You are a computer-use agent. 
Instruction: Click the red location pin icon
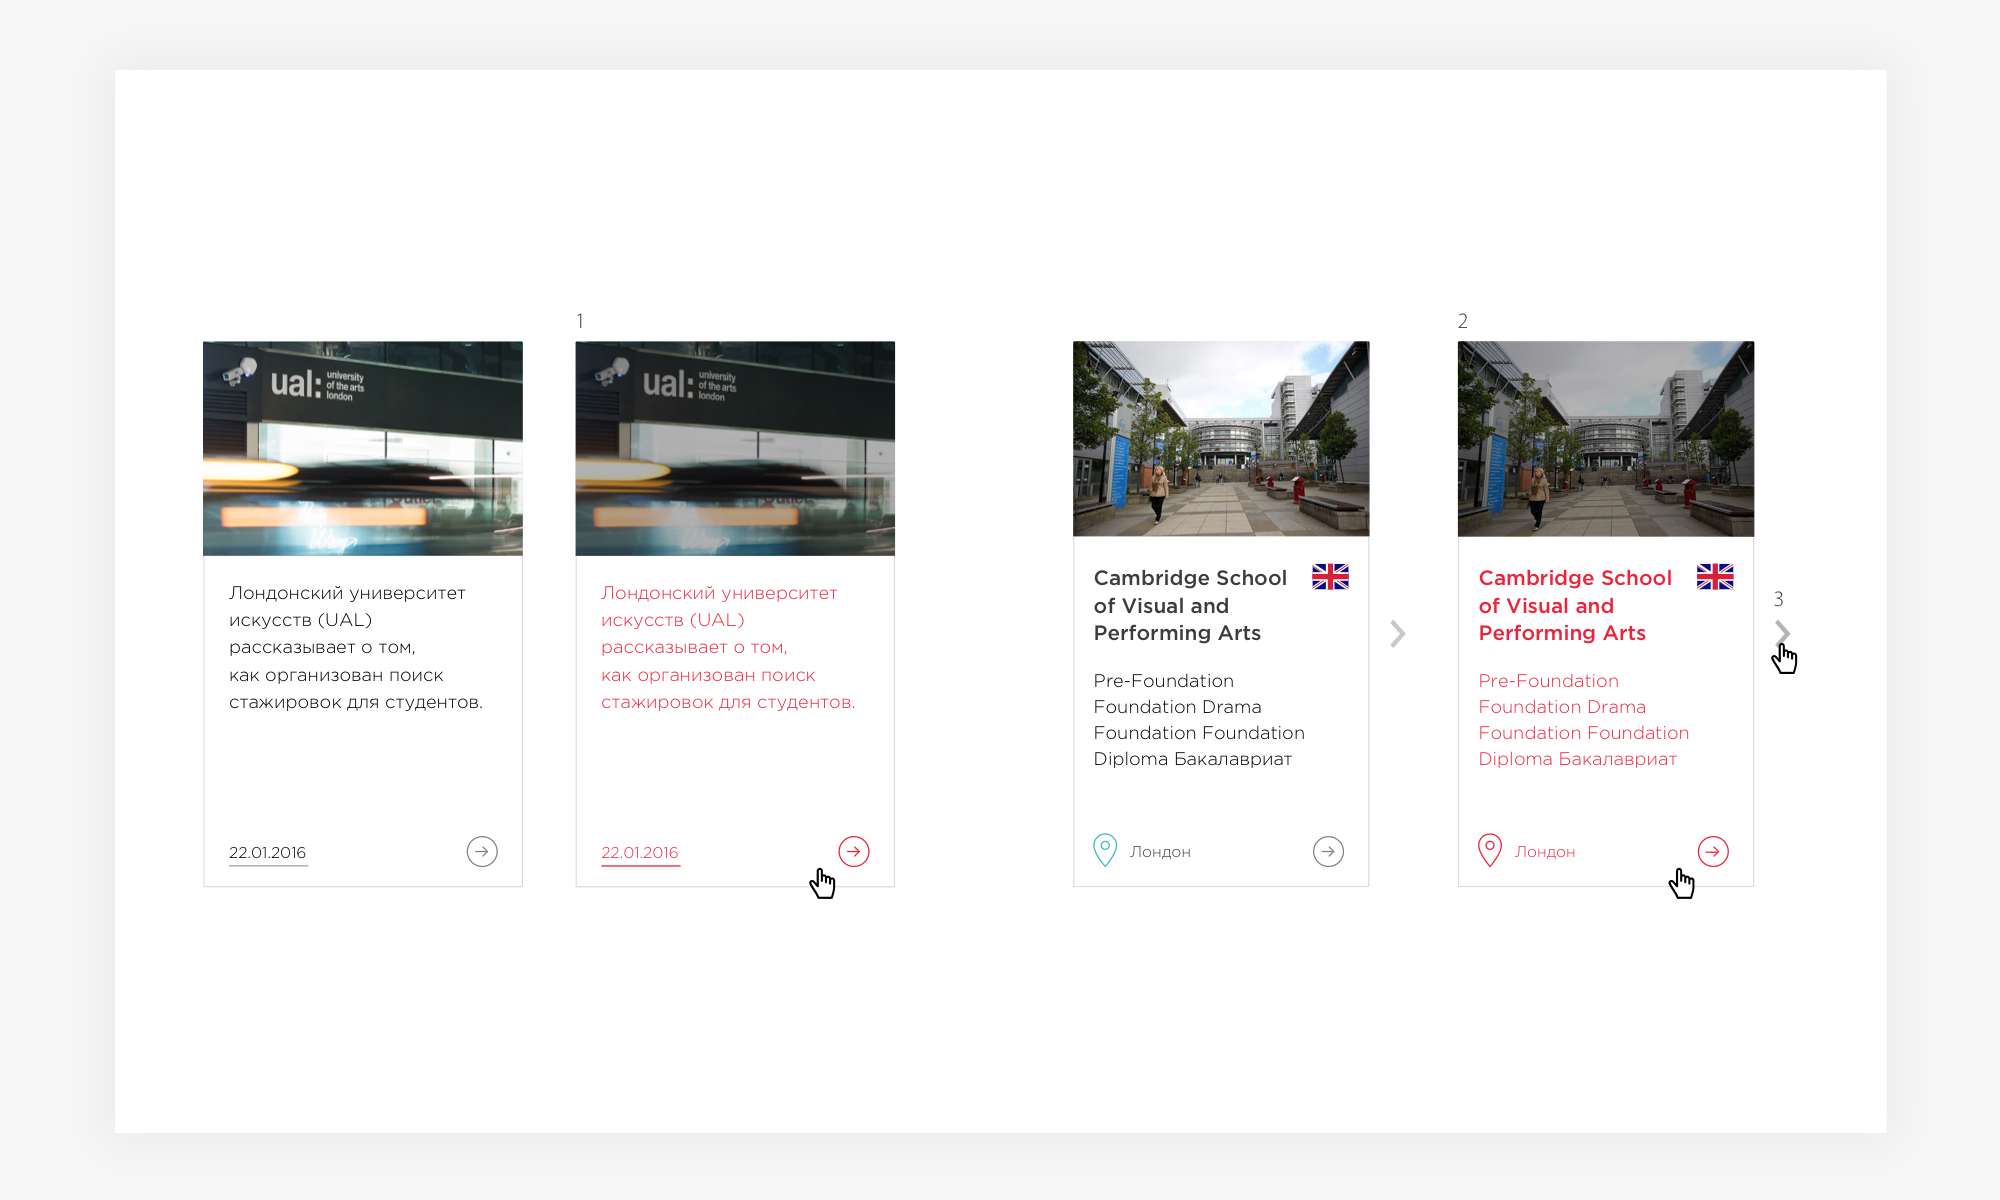click(1490, 850)
